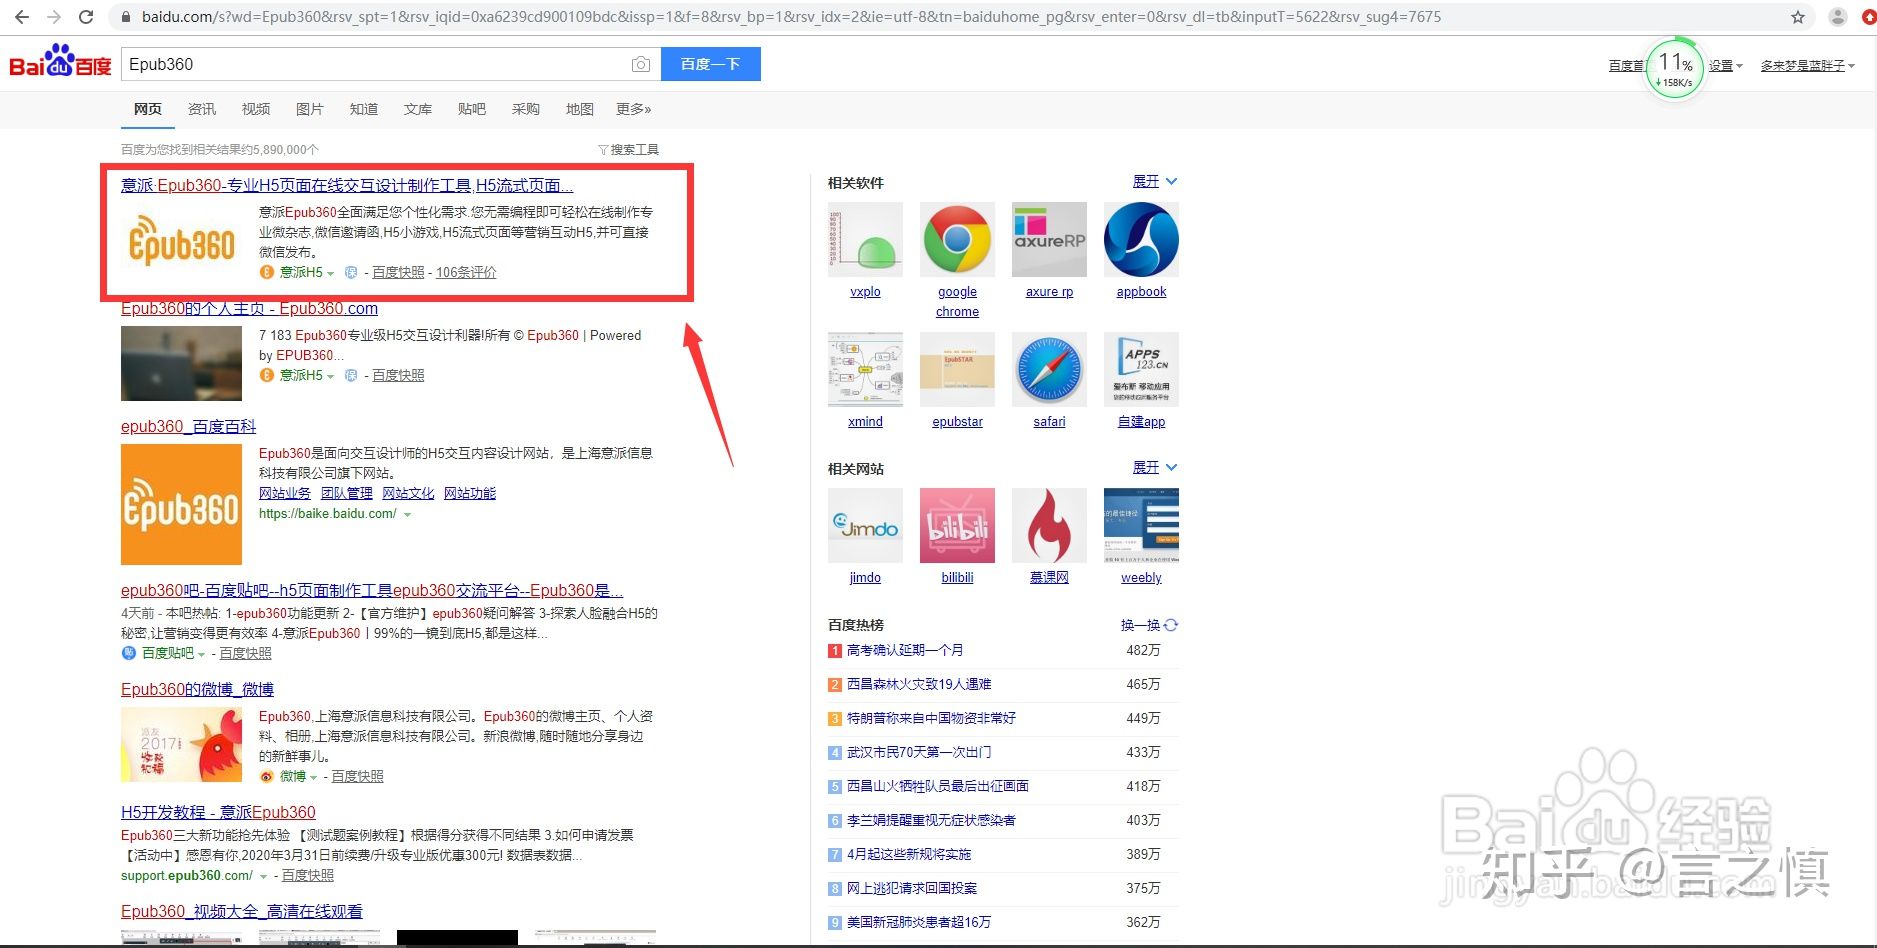The image size is (1877, 948).
Task: Open the Epub360的微博_微博 result
Action: click(197, 690)
